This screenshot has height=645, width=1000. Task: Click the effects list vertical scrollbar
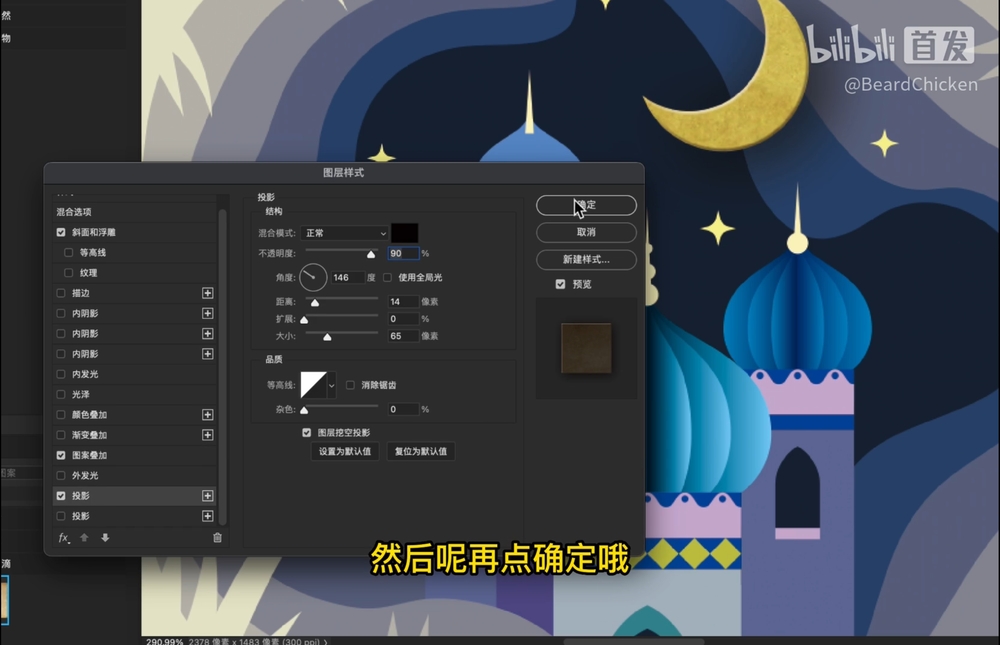pos(223,367)
